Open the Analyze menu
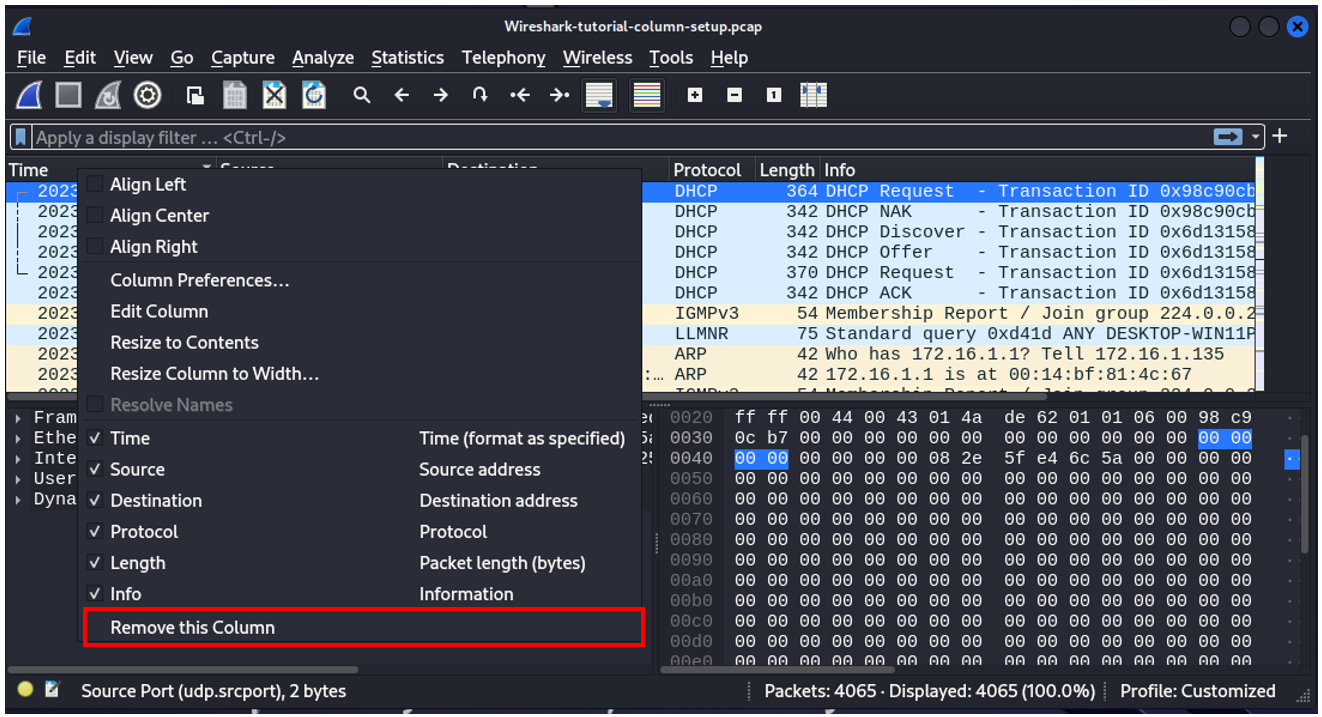The height and width of the screenshot is (717, 1322). coord(323,57)
